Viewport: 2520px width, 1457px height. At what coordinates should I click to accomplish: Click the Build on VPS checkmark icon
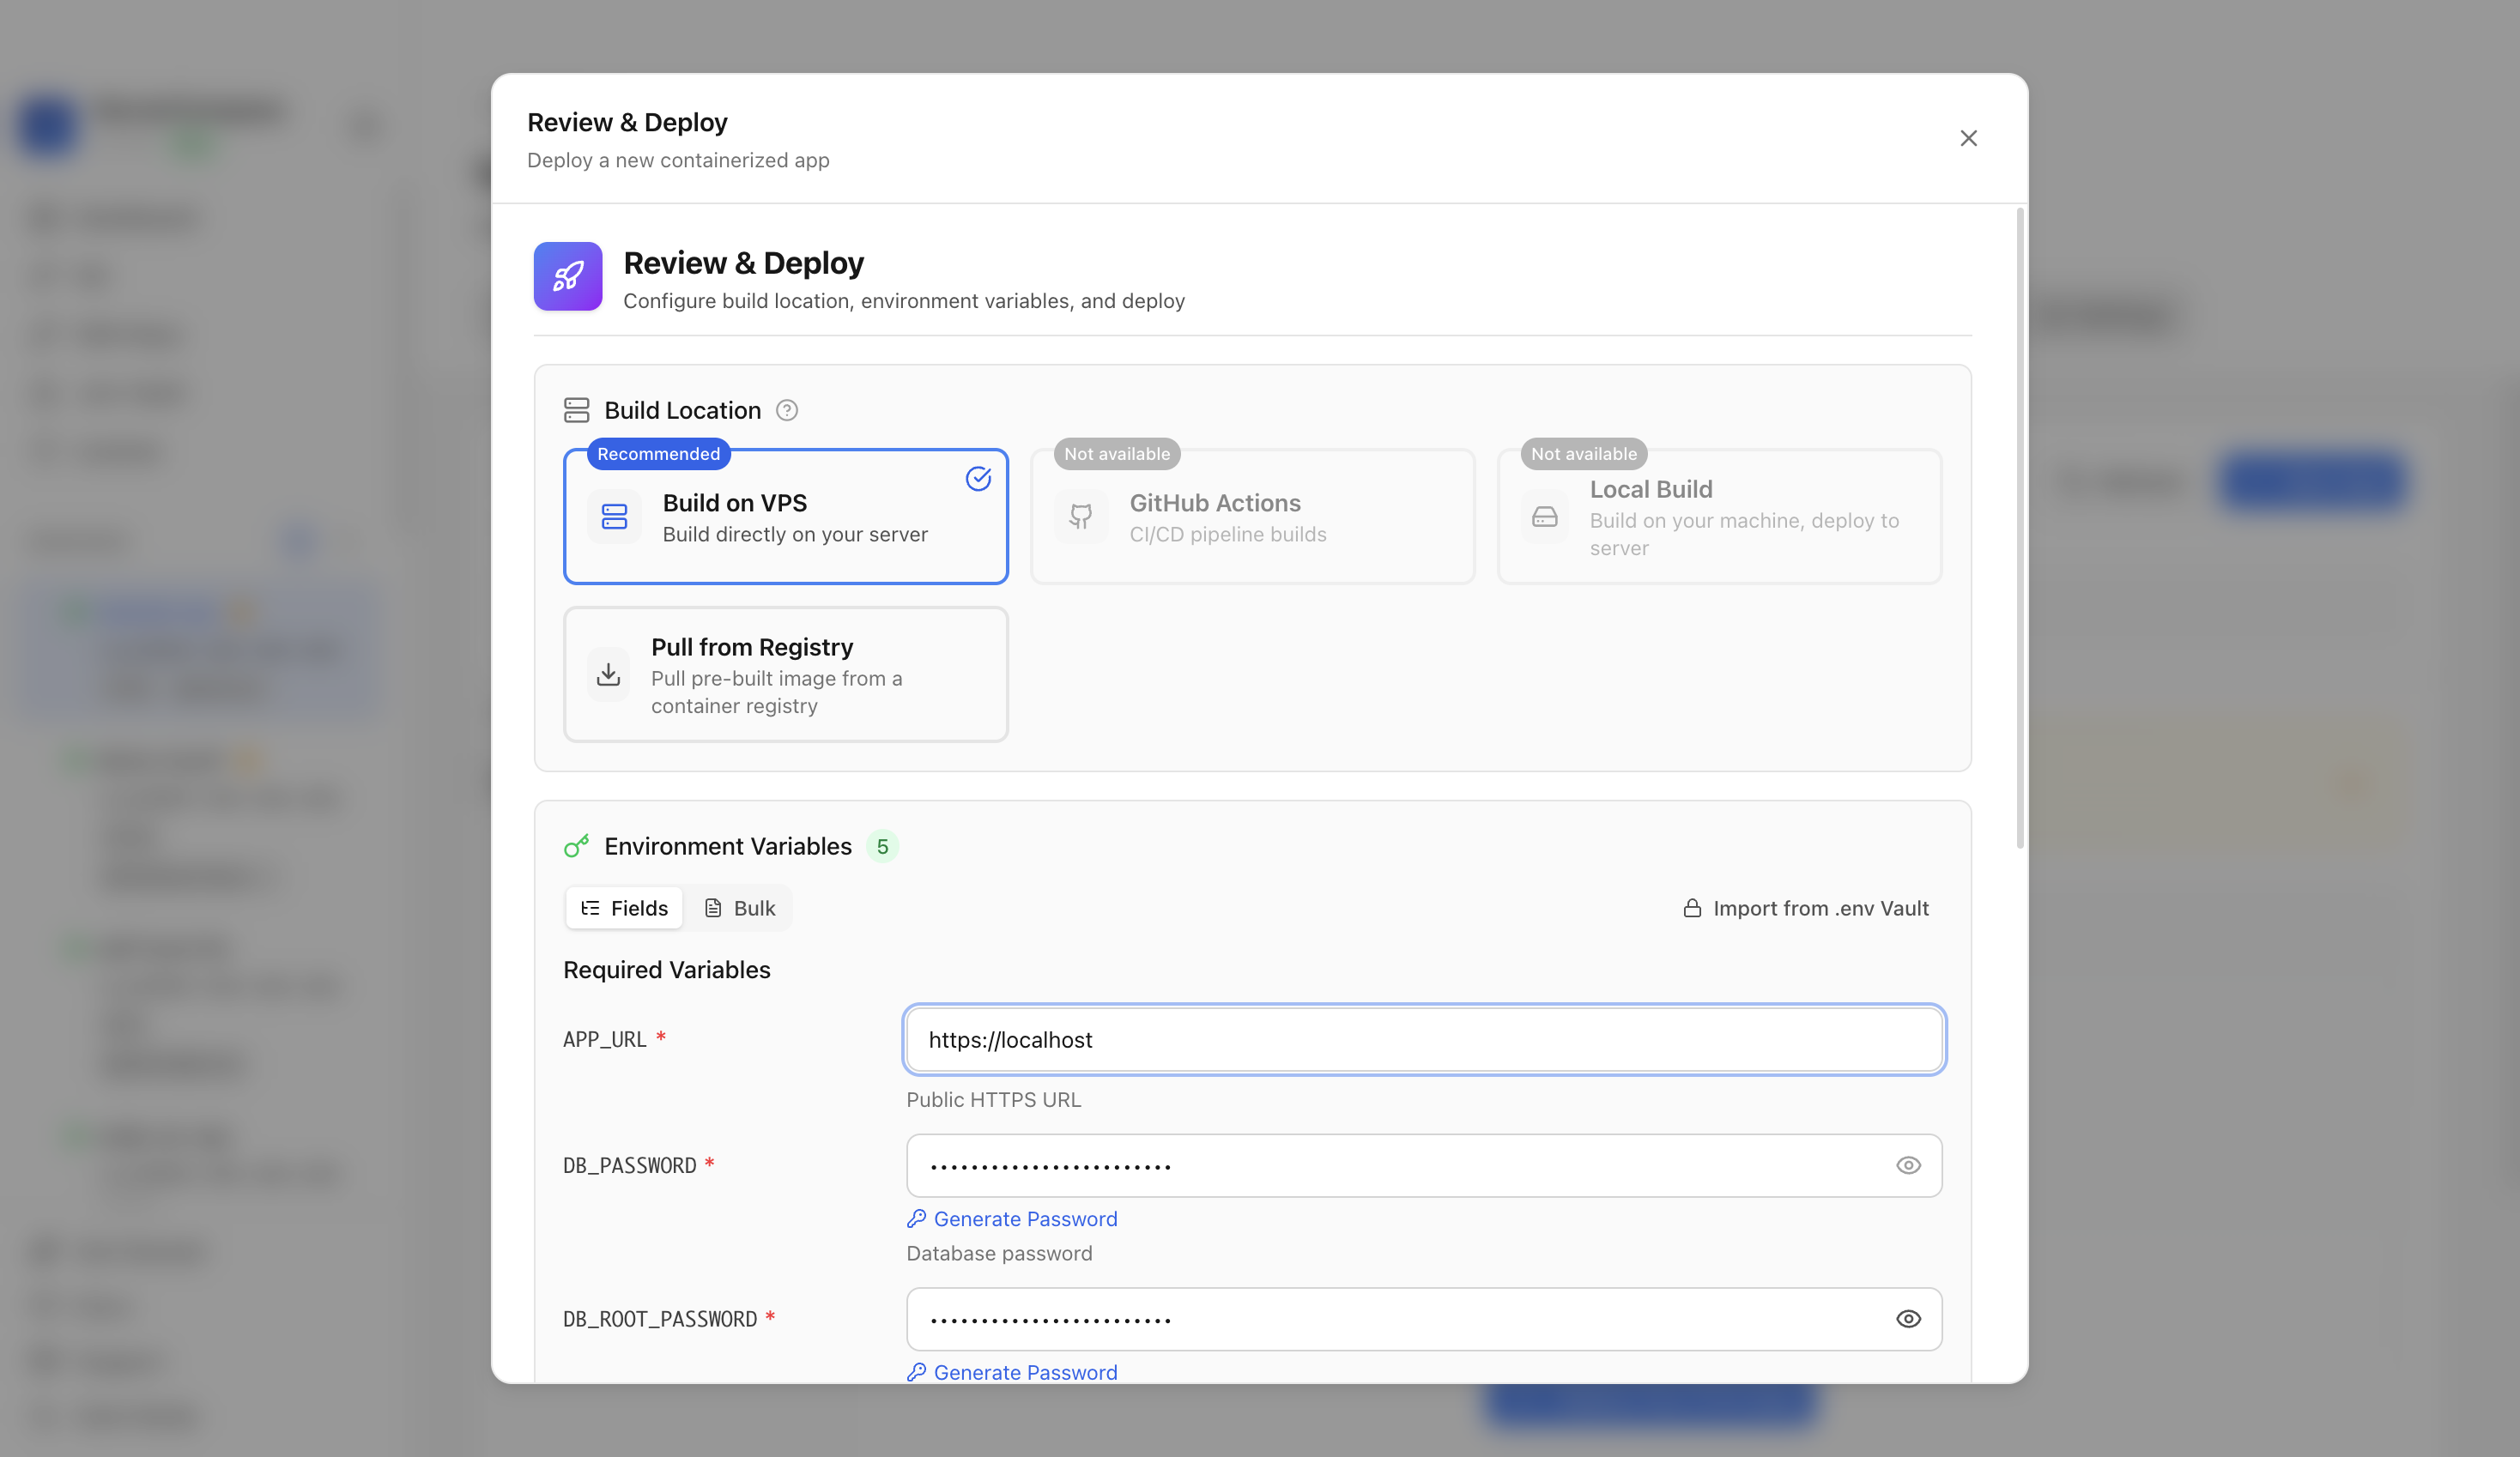(978, 479)
